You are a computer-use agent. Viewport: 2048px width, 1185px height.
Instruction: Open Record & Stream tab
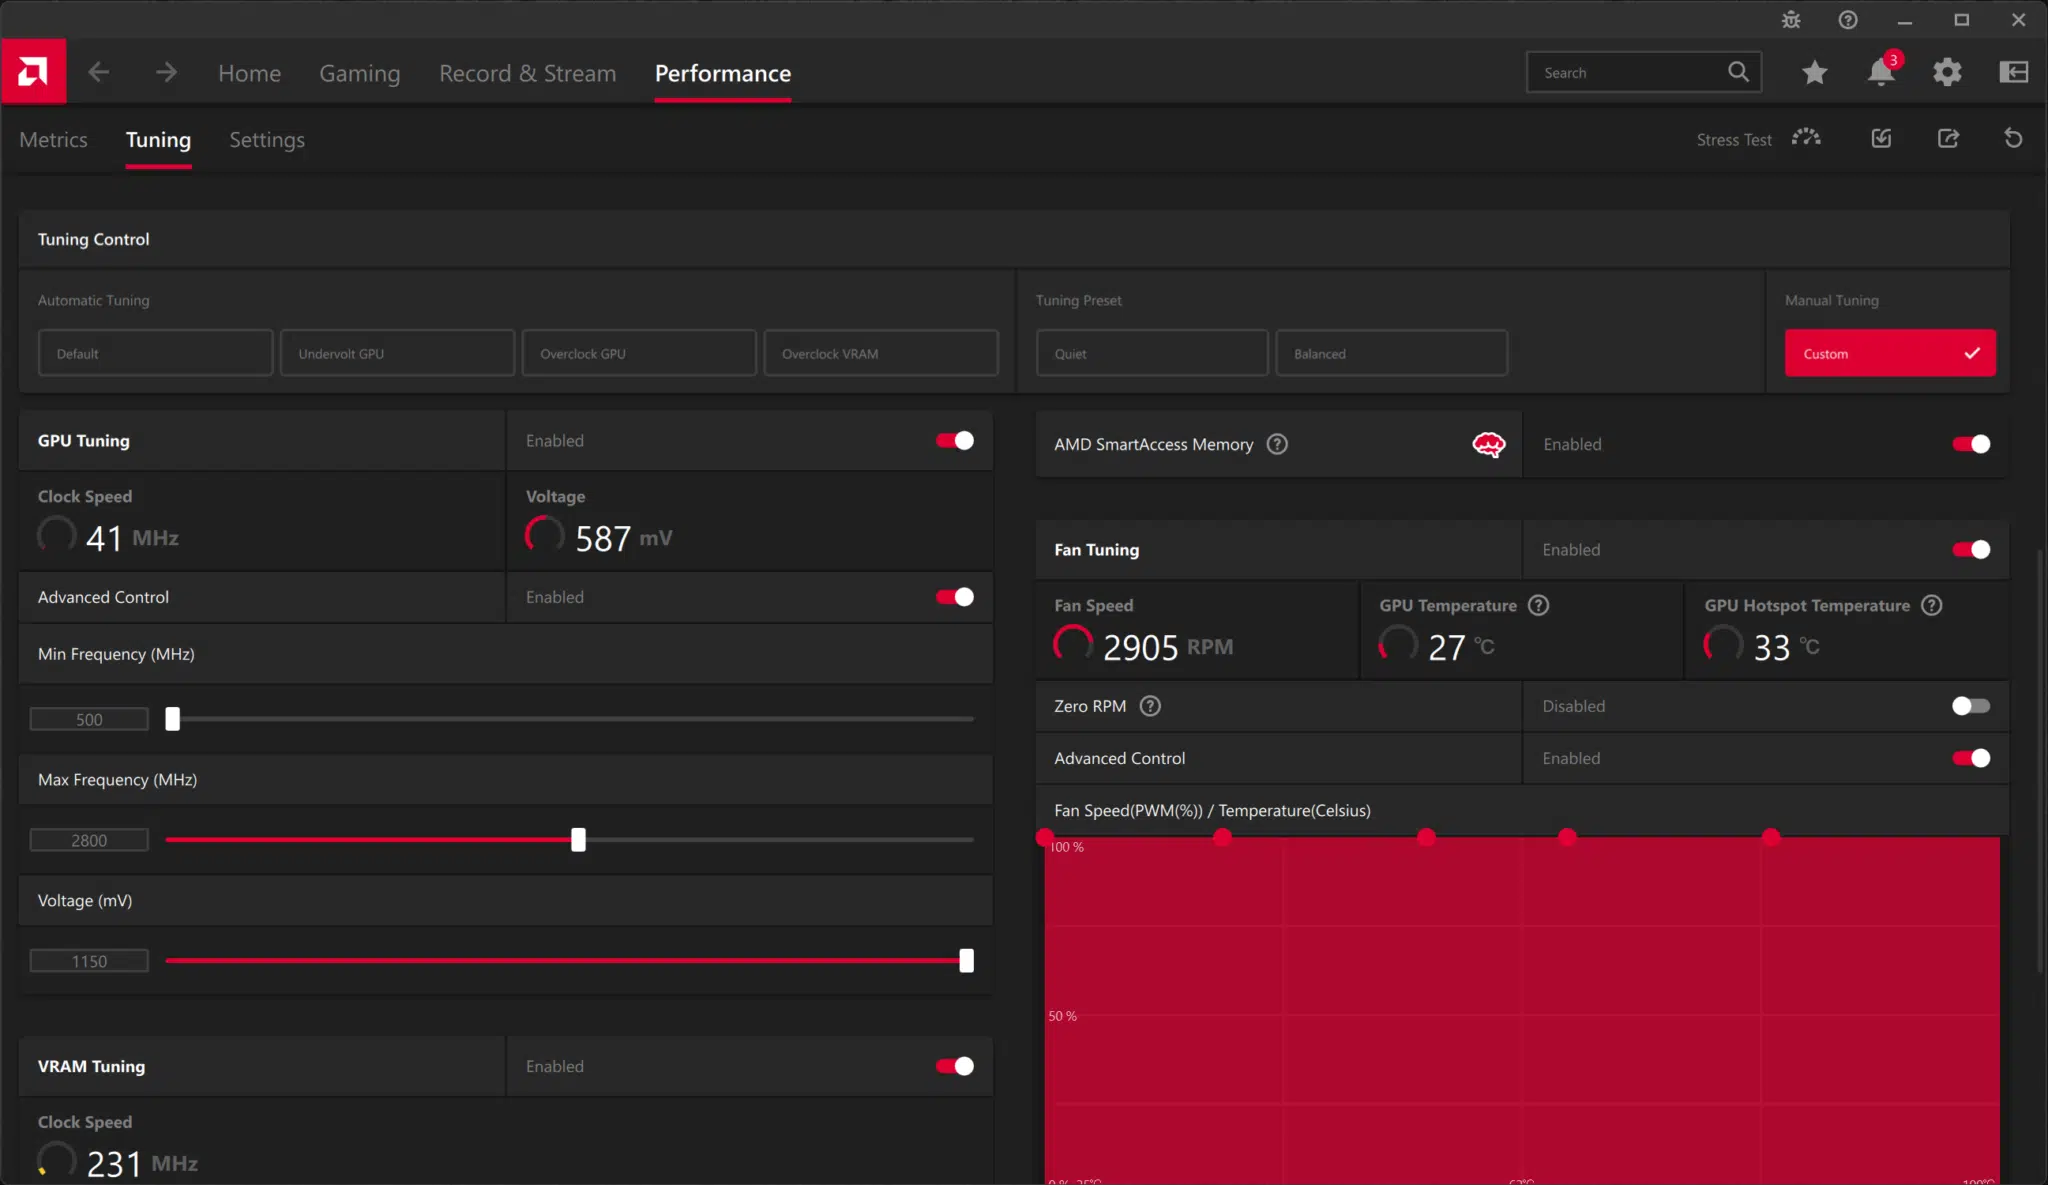pos(527,73)
